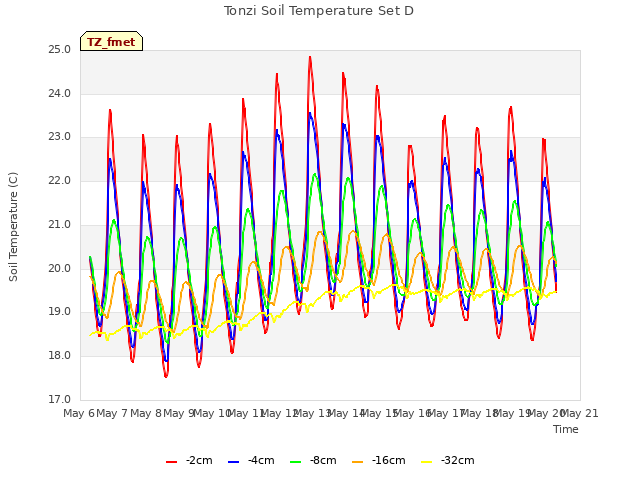Click the 20.0 y-axis tick label
The width and height of the screenshot is (640, 480).
pyautogui.click(x=60, y=268)
